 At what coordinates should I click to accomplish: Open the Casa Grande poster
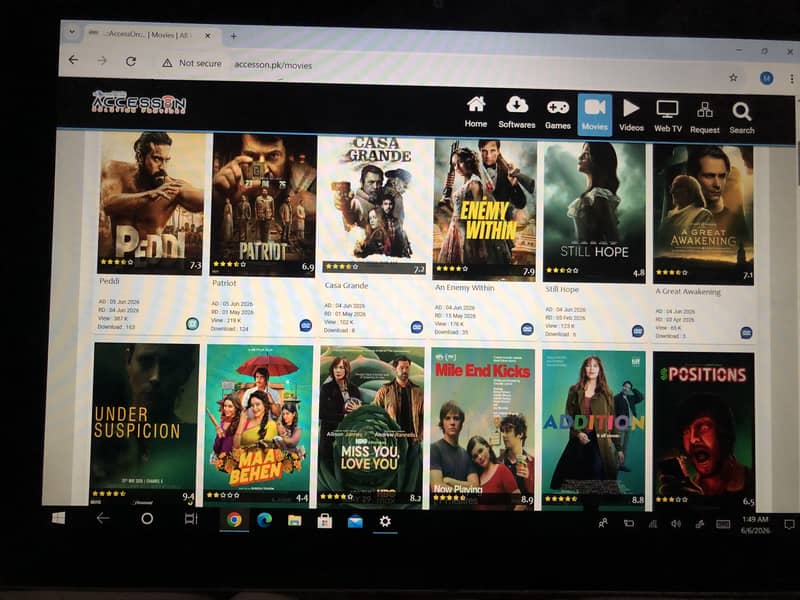coord(375,206)
